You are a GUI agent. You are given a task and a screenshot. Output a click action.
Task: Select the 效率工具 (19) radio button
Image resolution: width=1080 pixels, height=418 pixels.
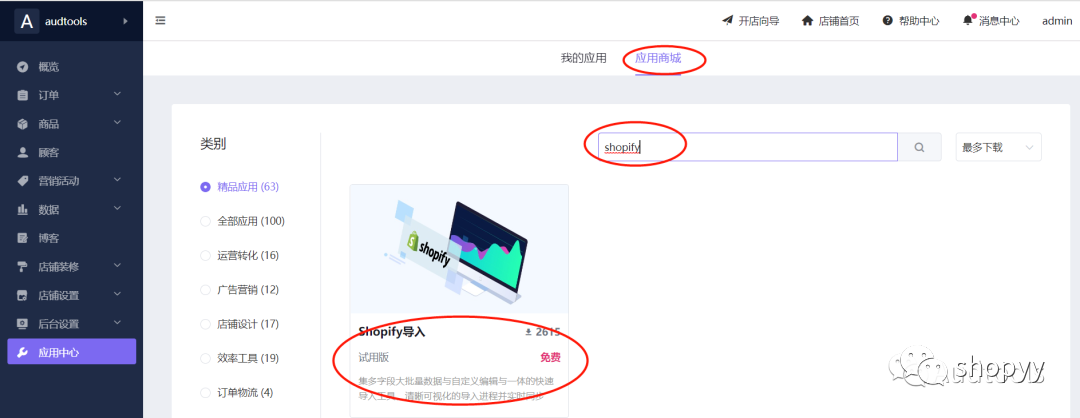point(205,359)
